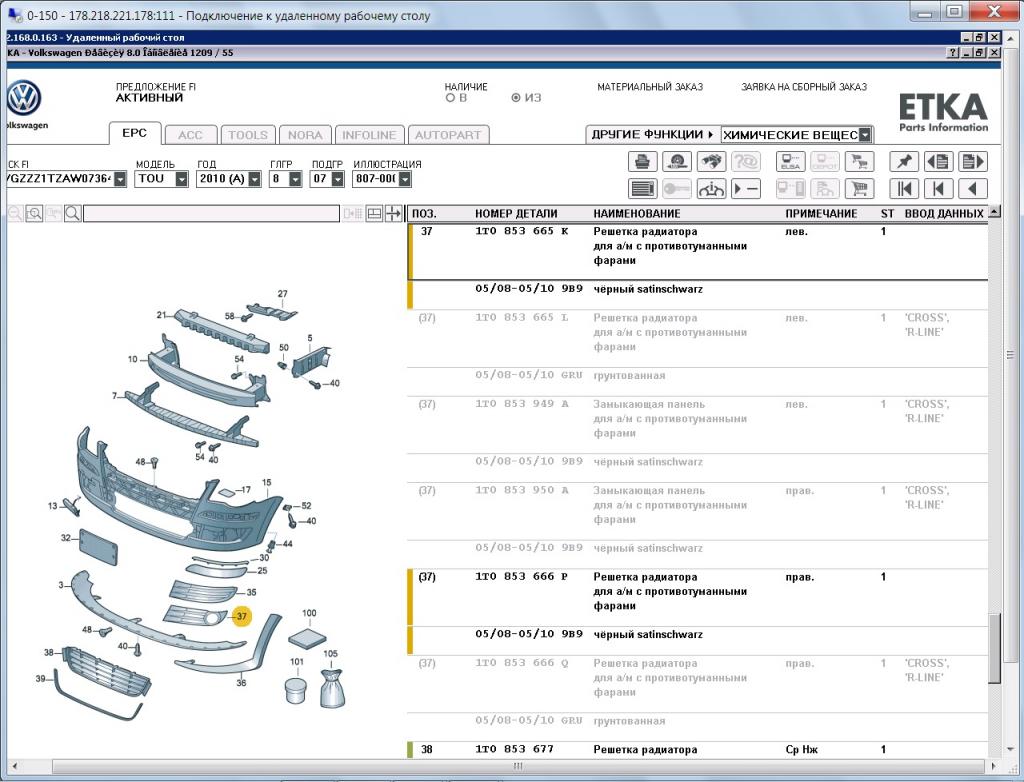This screenshot has width=1024, height=782.
Task: Switch to the EPC tab
Action: click(x=135, y=133)
